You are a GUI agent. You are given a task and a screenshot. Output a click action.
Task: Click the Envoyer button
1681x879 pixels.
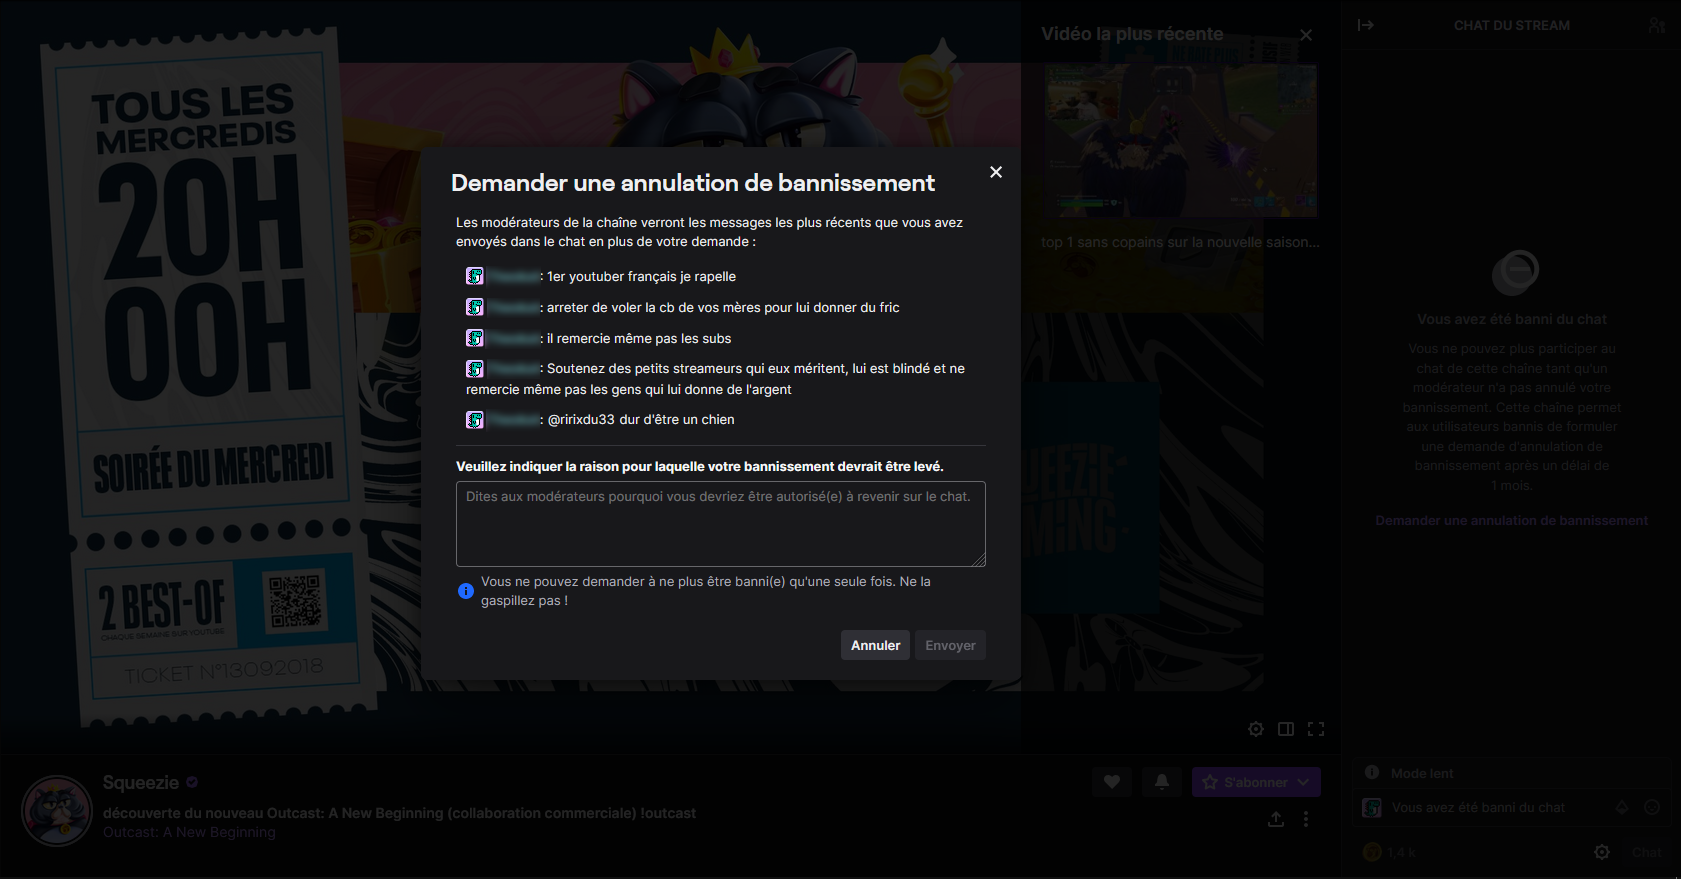(950, 645)
